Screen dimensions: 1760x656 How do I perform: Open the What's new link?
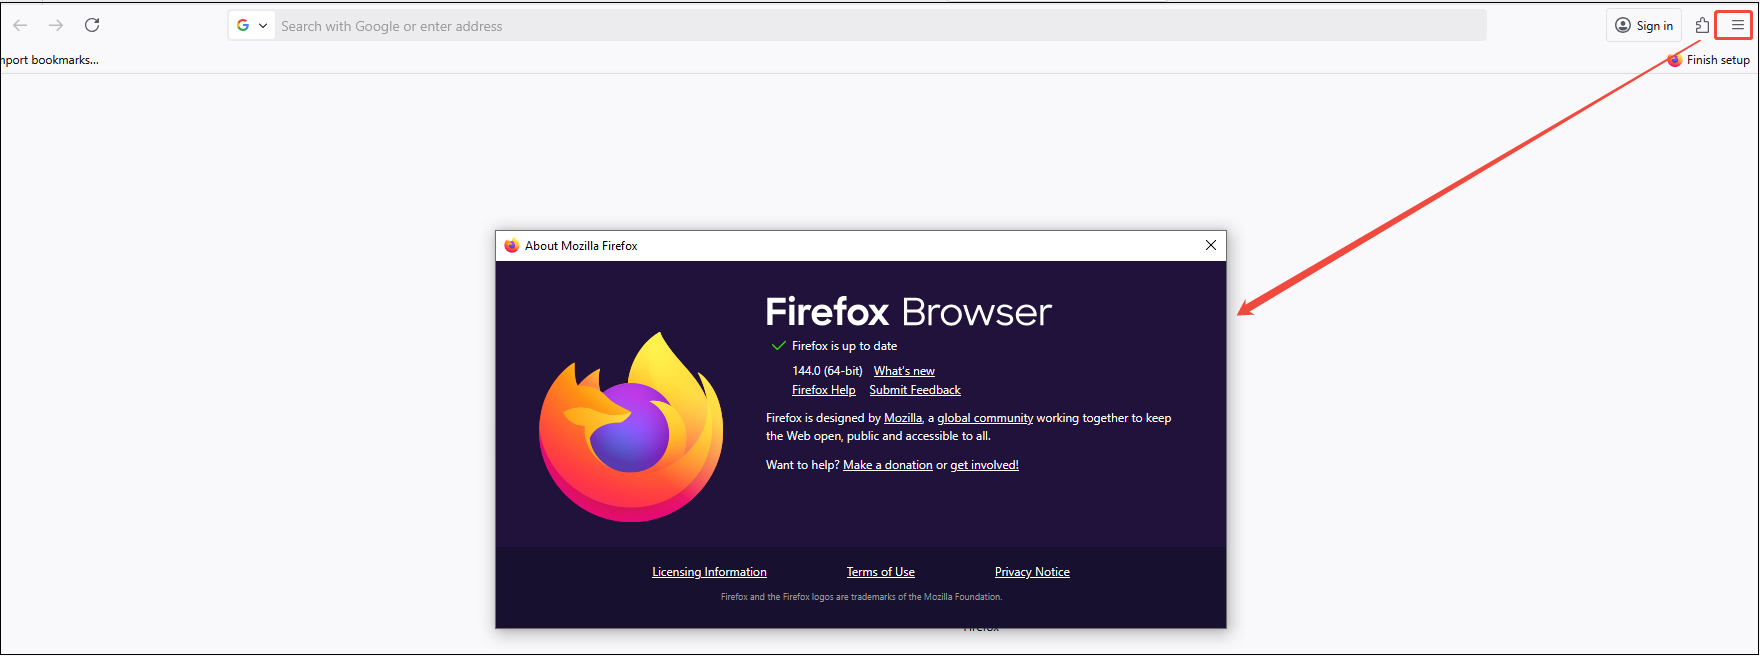pyautogui.click(x=904, y=371)
